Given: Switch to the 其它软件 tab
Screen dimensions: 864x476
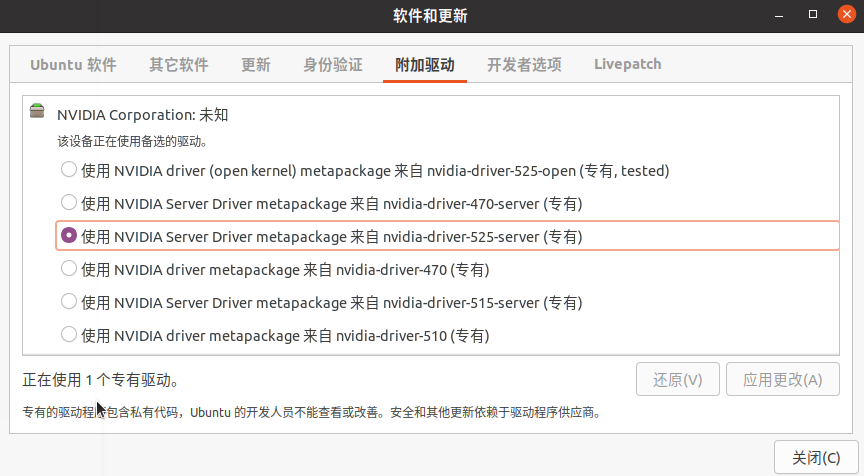Looking at the screenshot, I should point(179,64).
